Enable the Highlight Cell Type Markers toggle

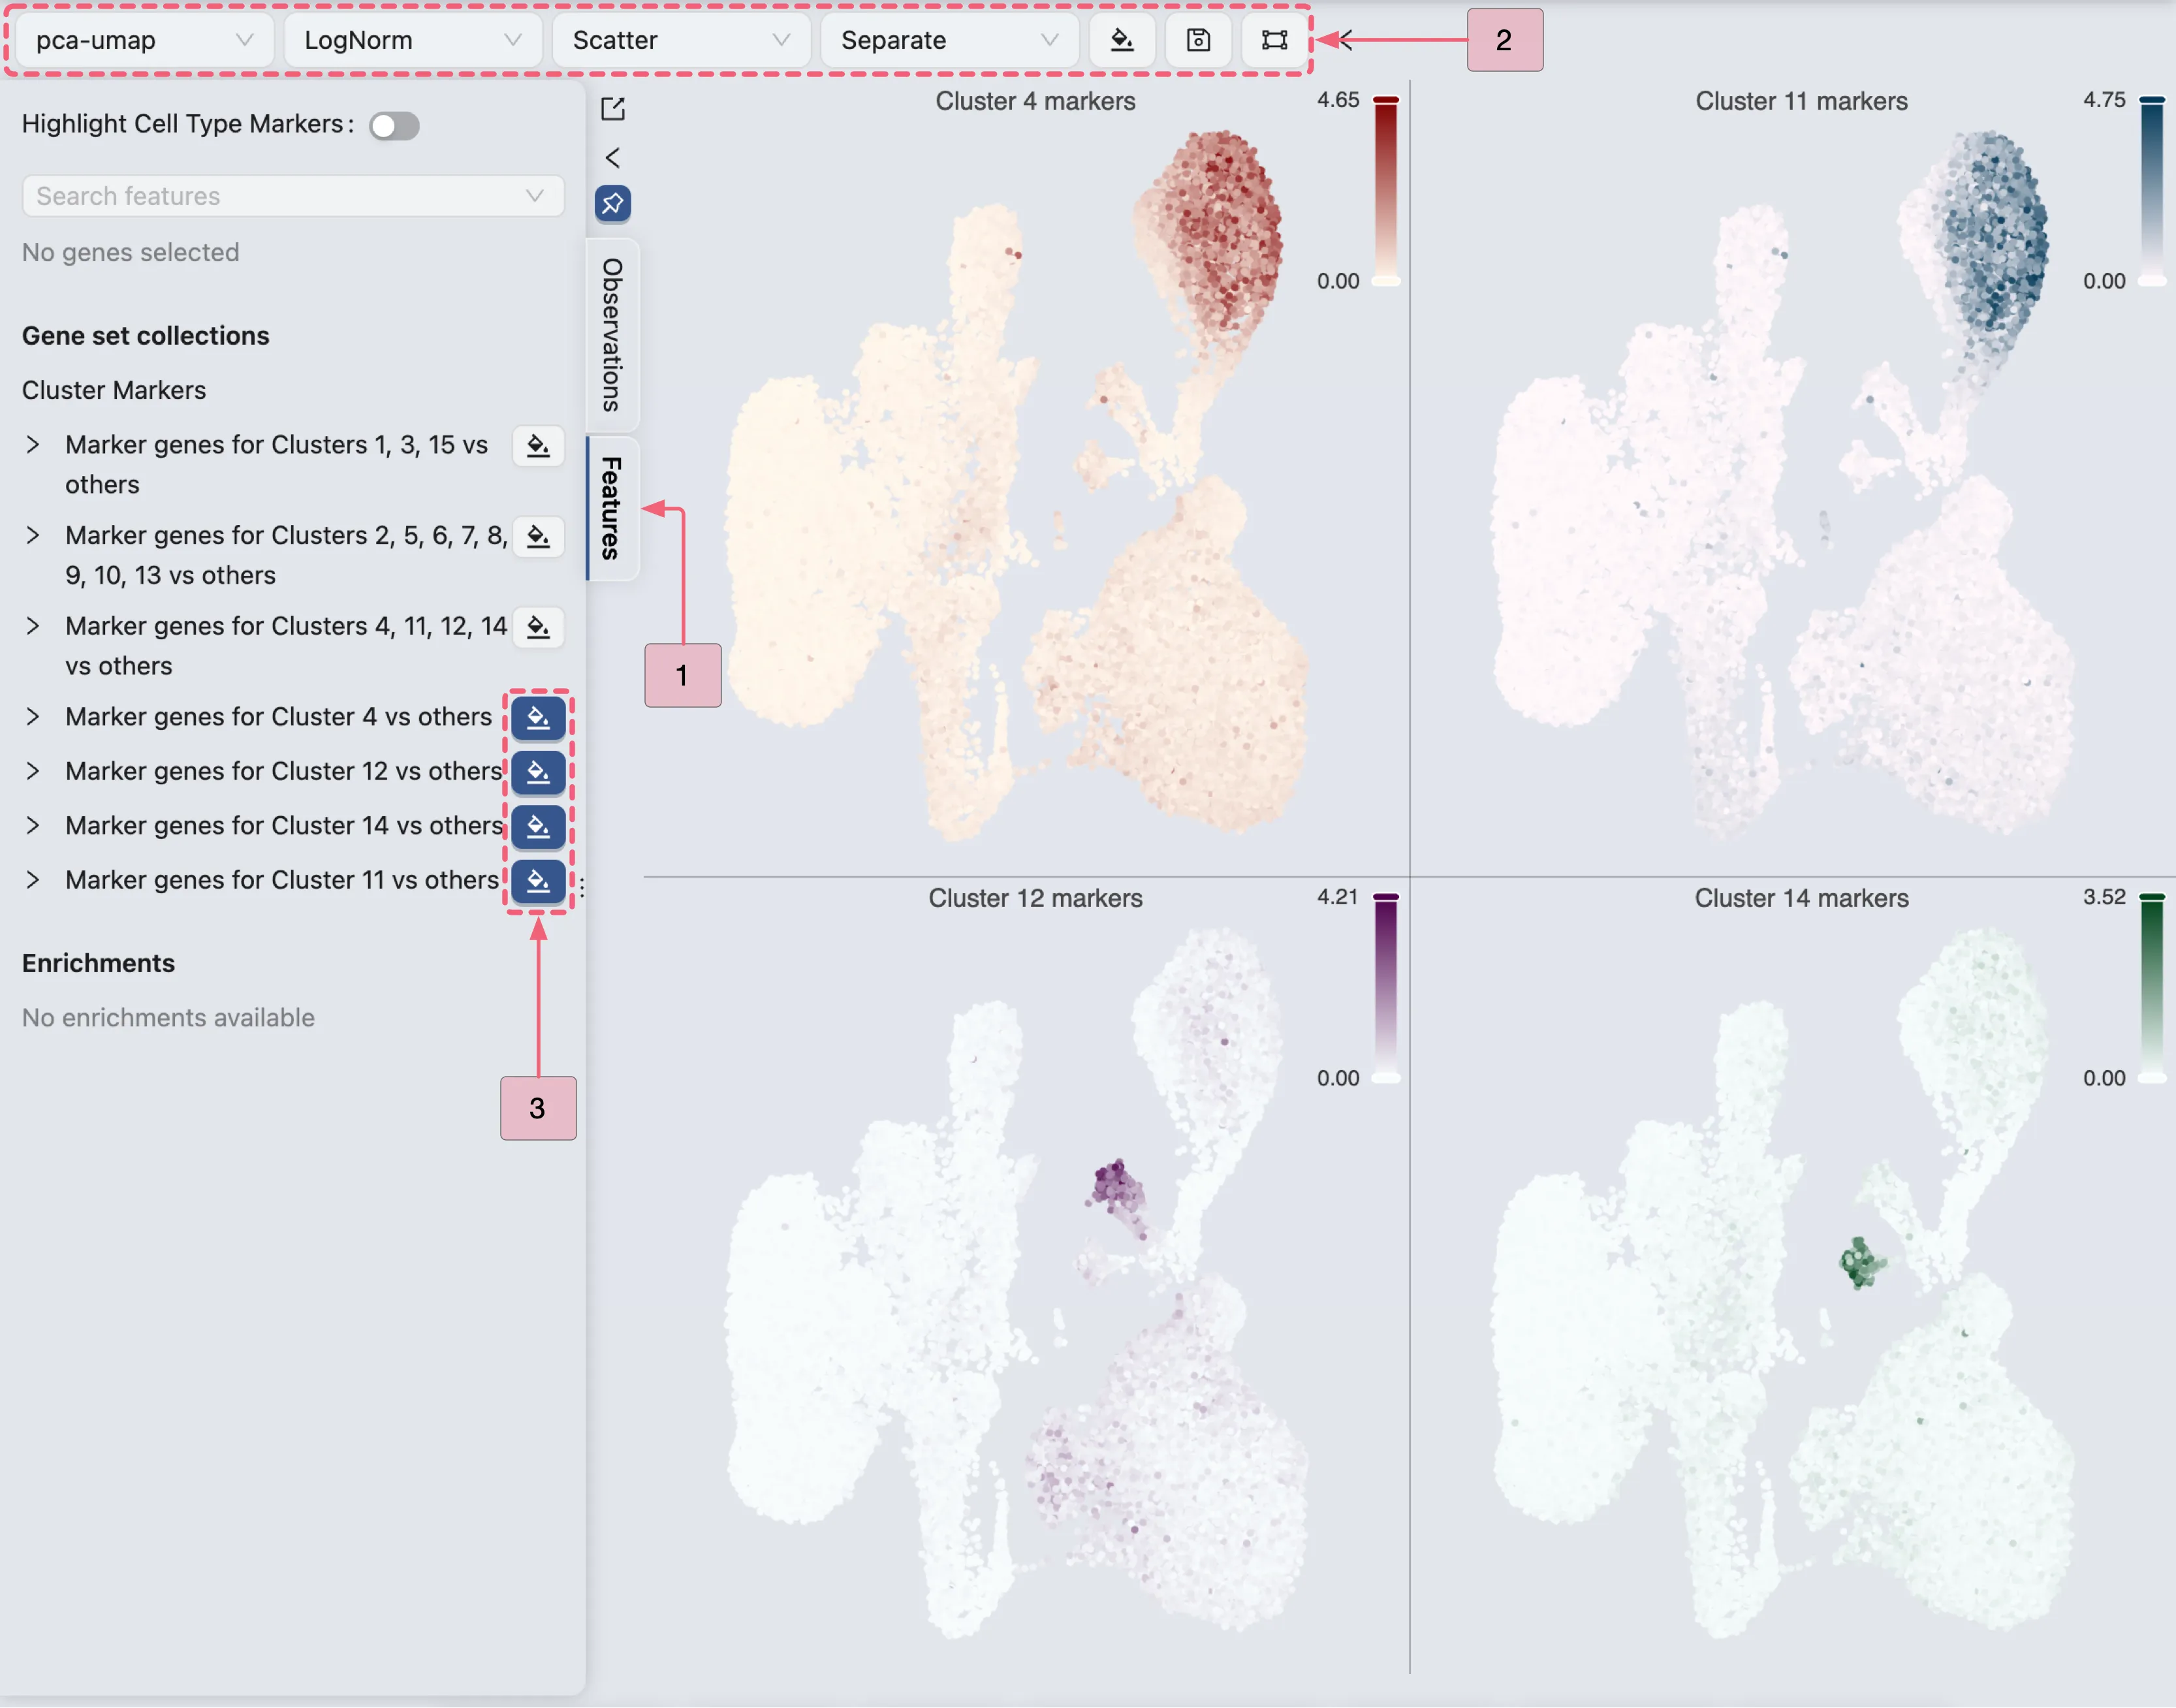coord(394,125)
